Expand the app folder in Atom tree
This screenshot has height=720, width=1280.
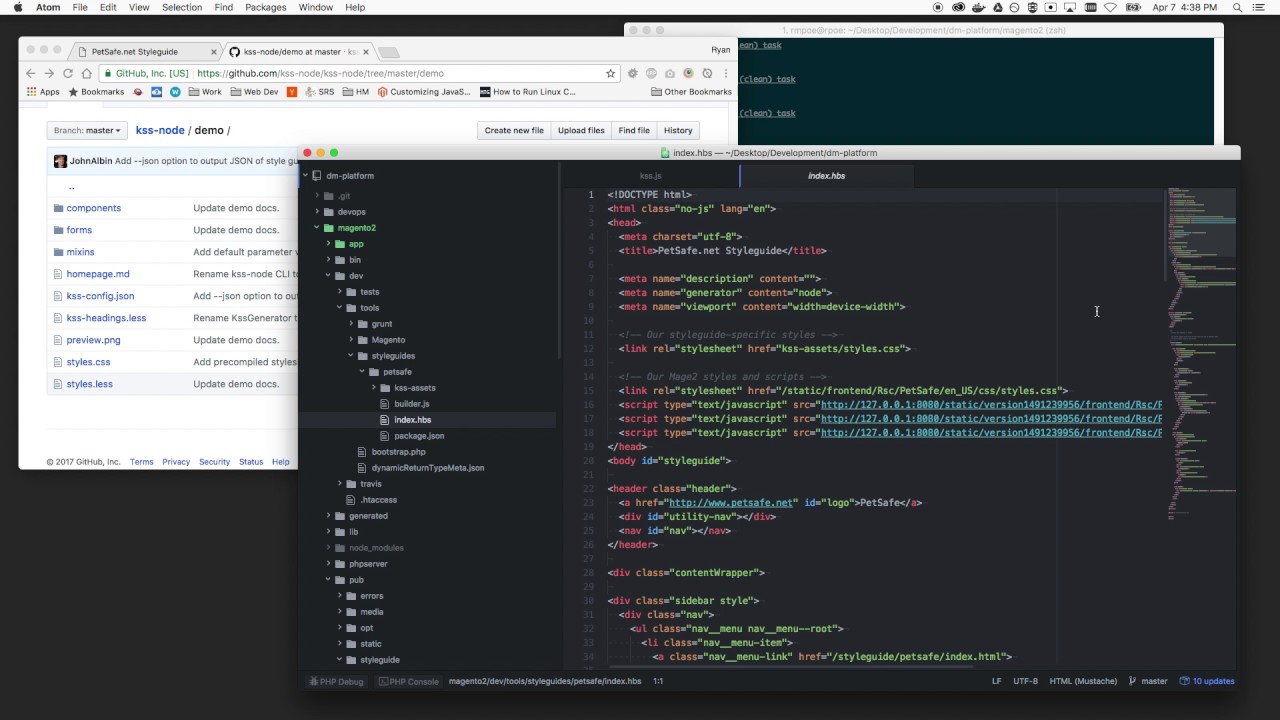point(329,244)
